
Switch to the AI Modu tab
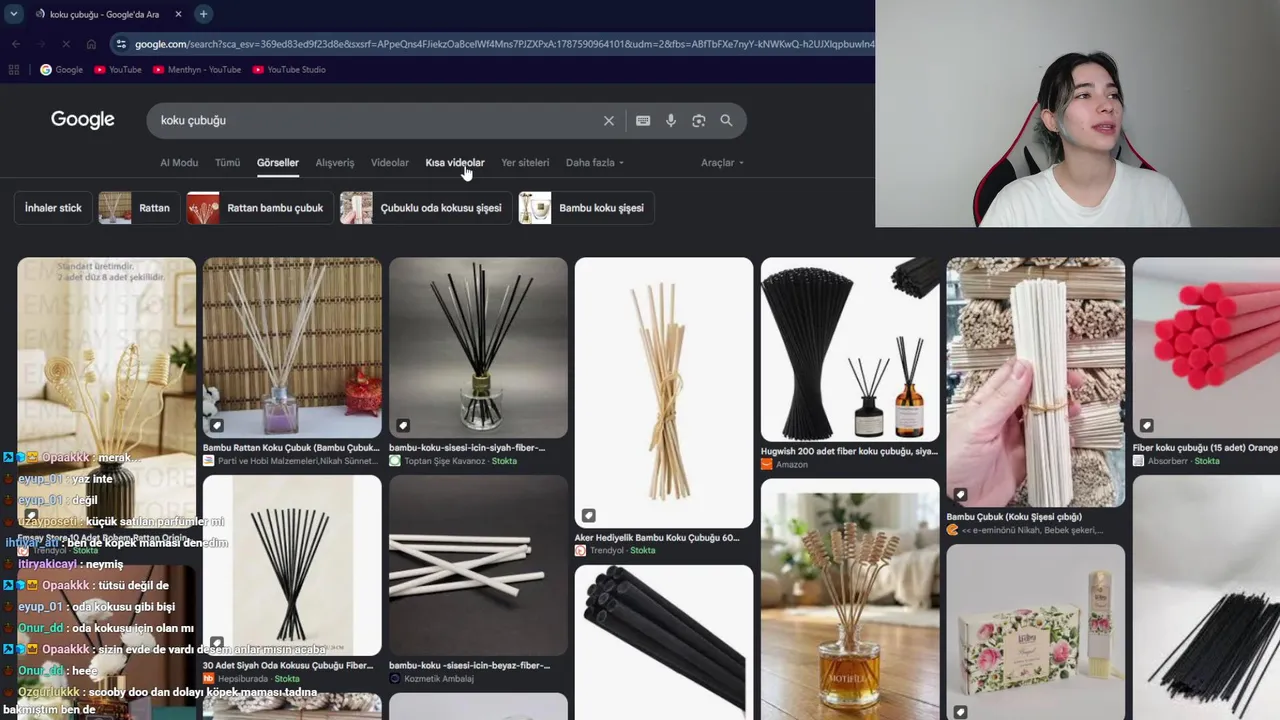tap(179, 163)
